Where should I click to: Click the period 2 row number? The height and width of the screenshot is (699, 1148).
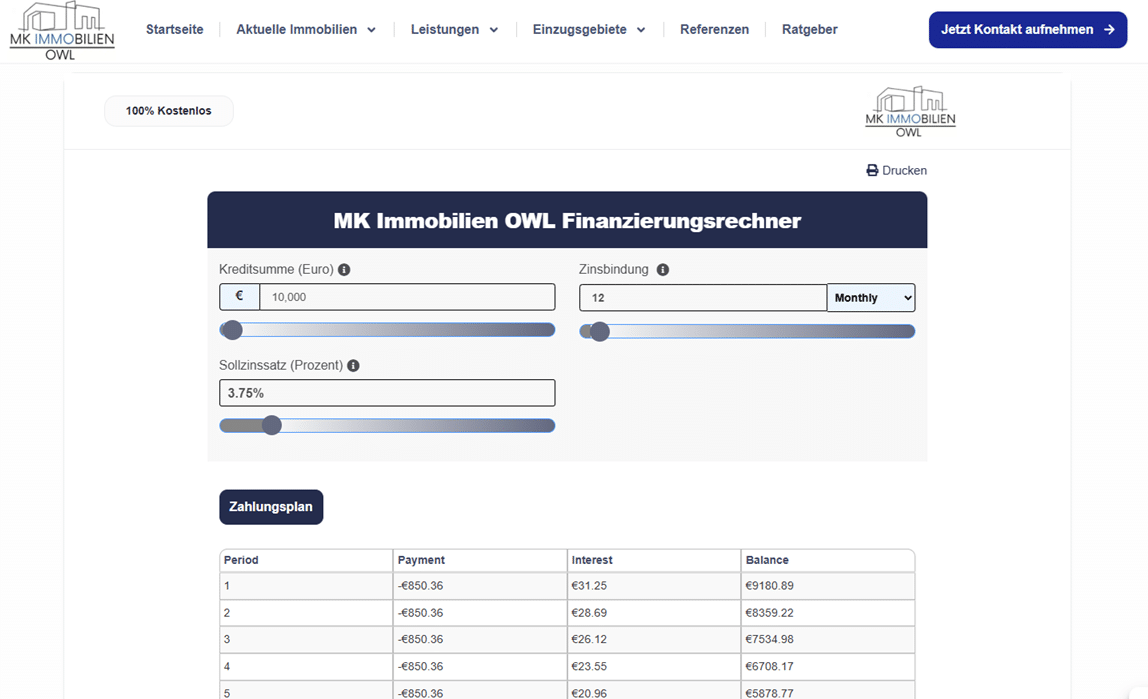coord(227,613)
